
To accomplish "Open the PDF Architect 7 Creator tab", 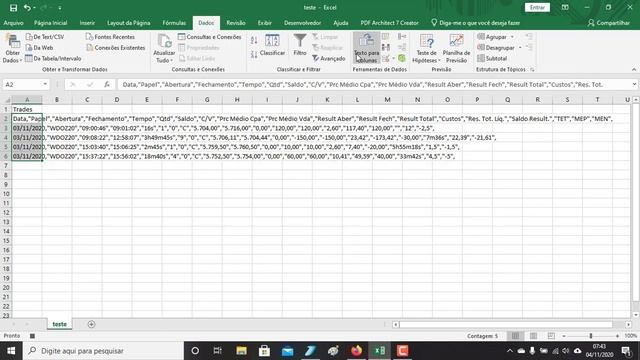I will coord(389,23).
